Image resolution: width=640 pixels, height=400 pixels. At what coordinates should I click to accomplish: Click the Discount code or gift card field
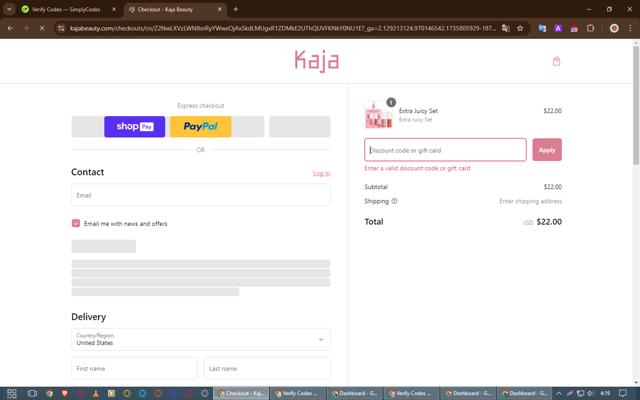[445, 150]
